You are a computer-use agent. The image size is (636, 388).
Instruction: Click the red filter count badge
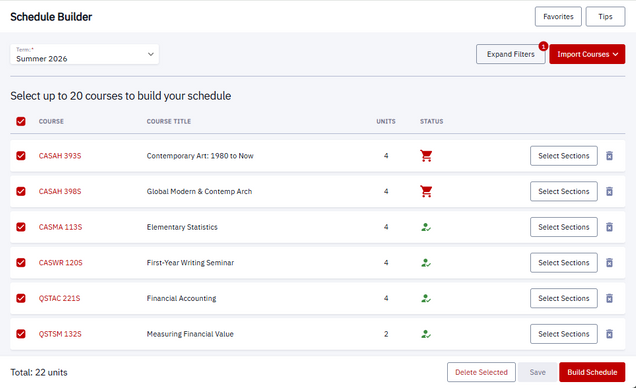[x=543, y=46]
